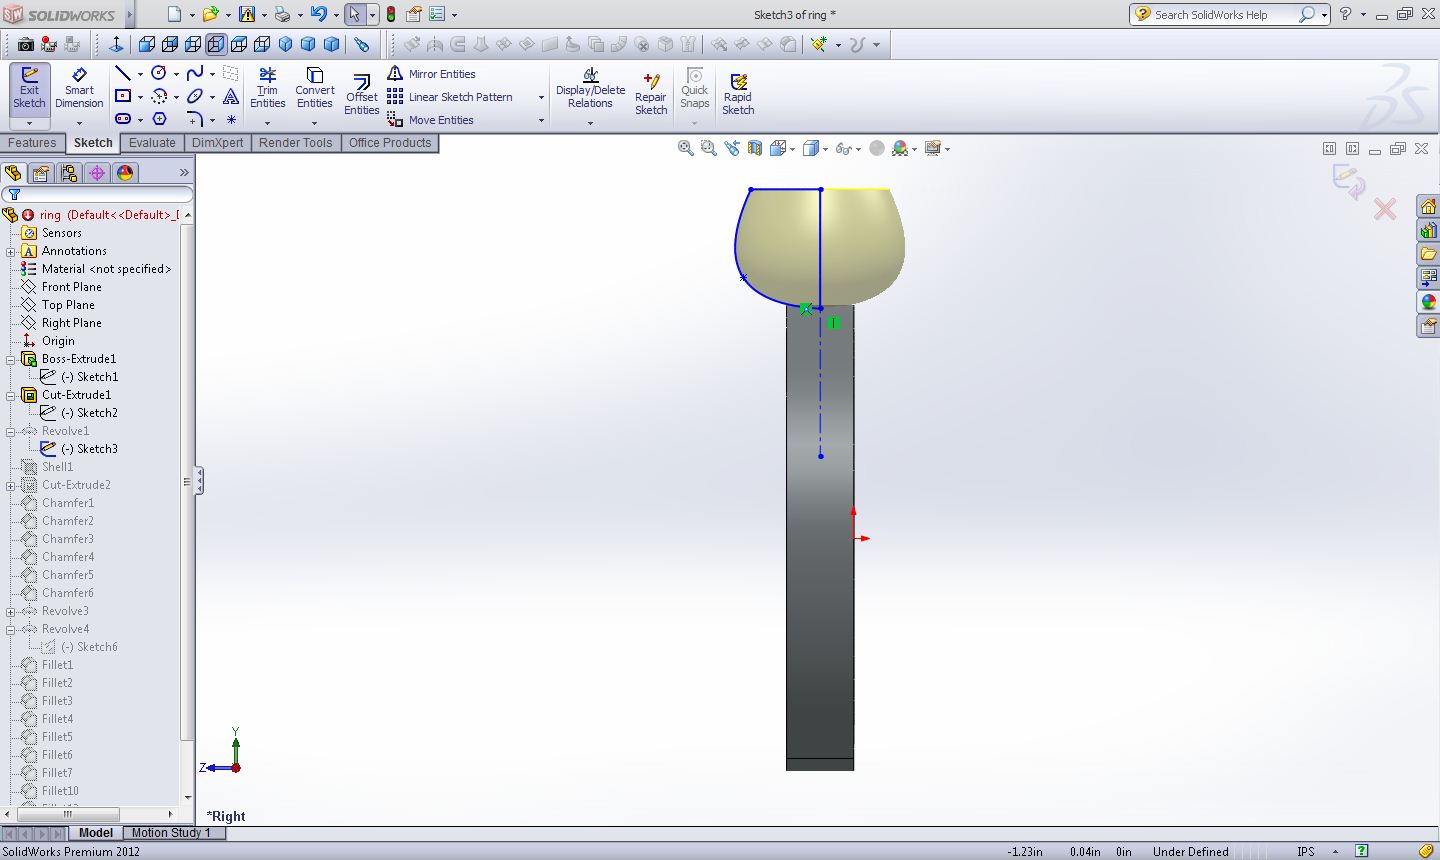The image size is (1440, 860).
Task: Open Linear Sketch Pattern dropdown arrow
Action: point(541,97)
